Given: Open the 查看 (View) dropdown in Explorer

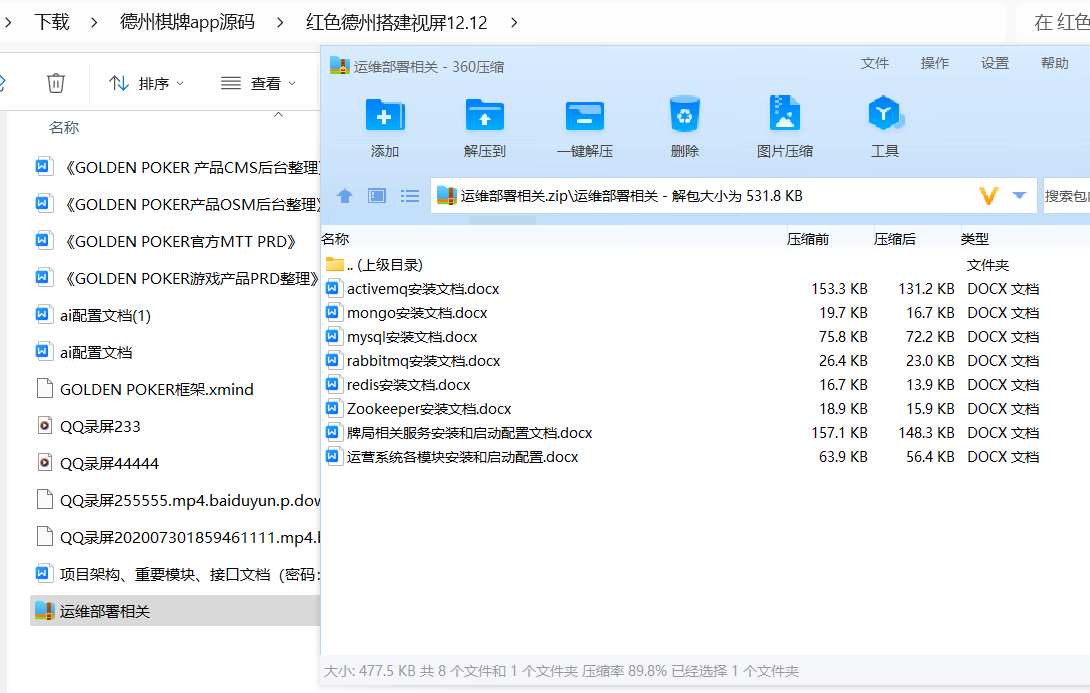Looking at the screenshot, I should pyautogui.click(x=258, y=83).
